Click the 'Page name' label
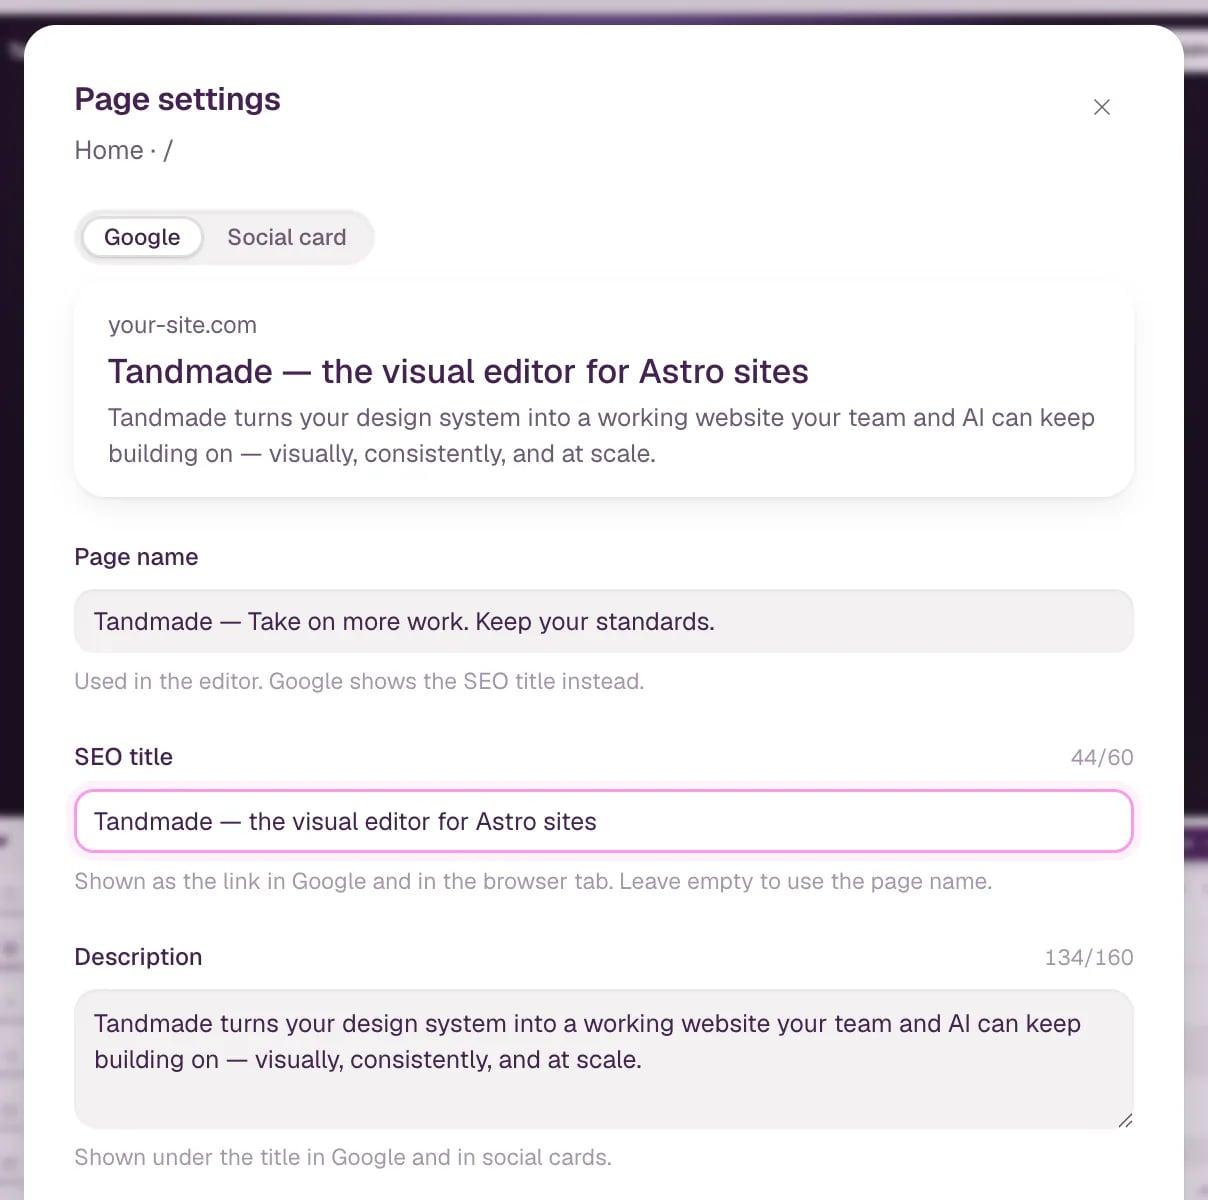The width and height of the screenshot is (1208, 1200). 136,557
